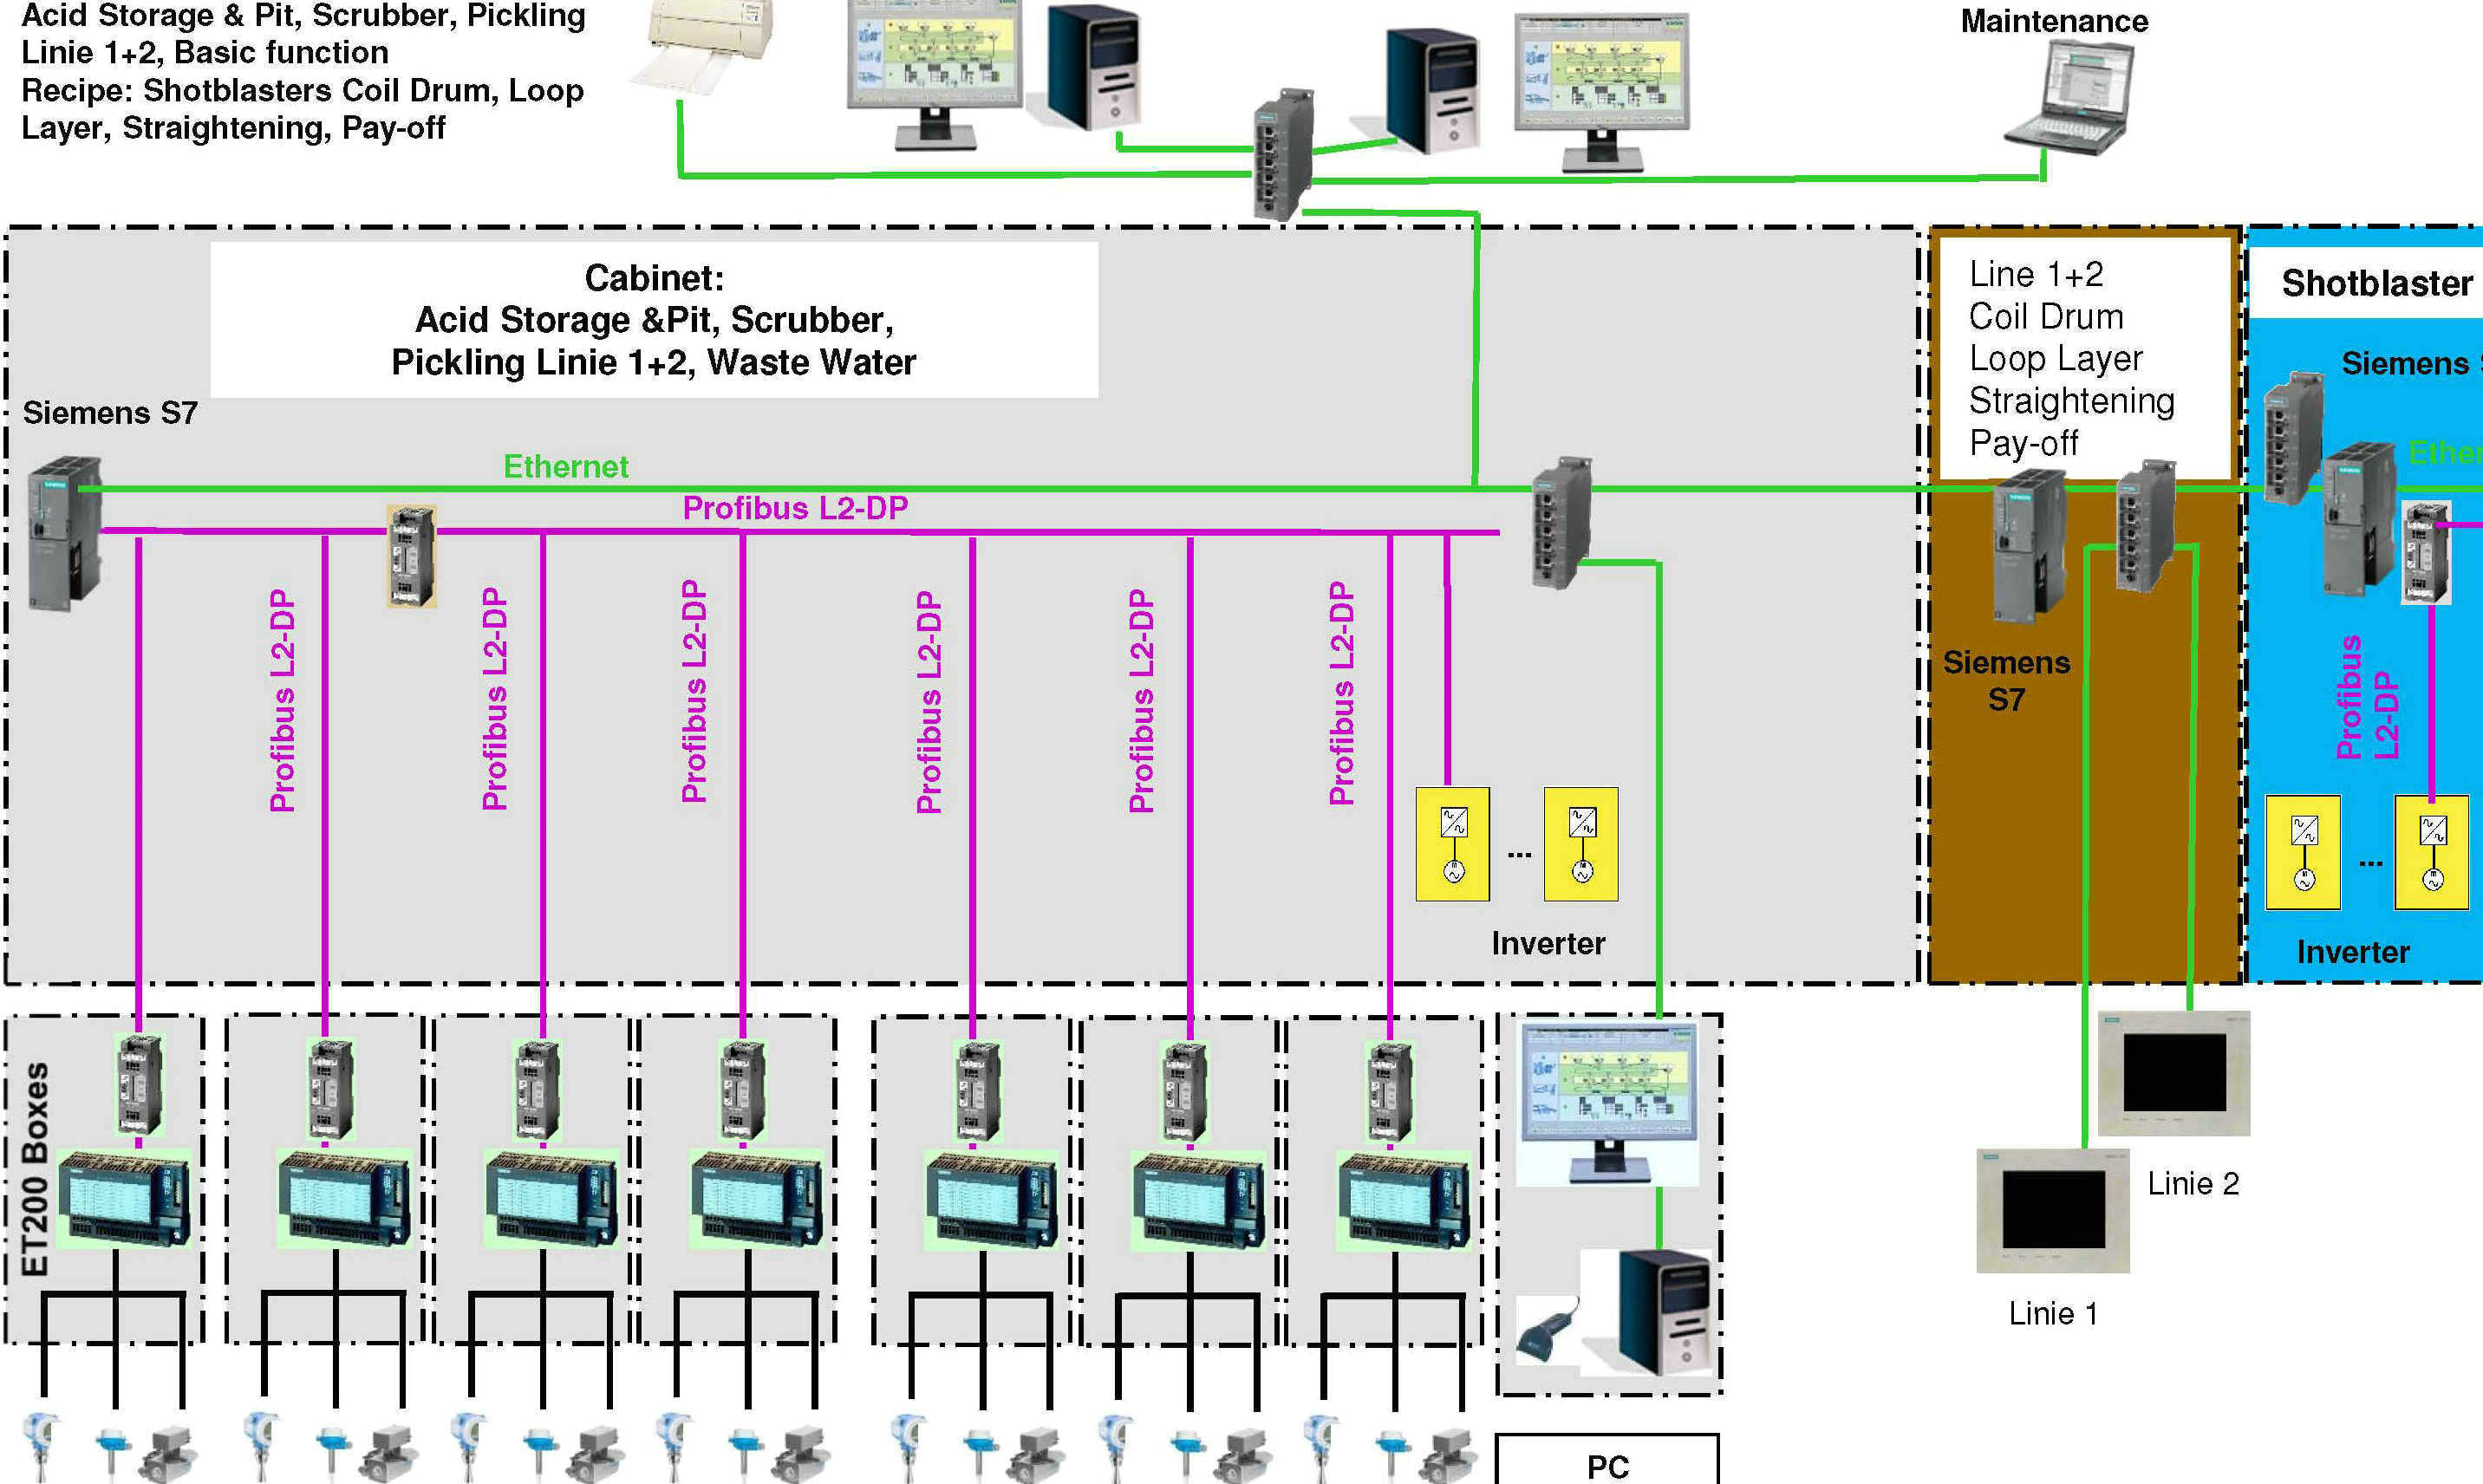
Task: Click the Linie 1 touch panel
Action: [2053, 1210]
